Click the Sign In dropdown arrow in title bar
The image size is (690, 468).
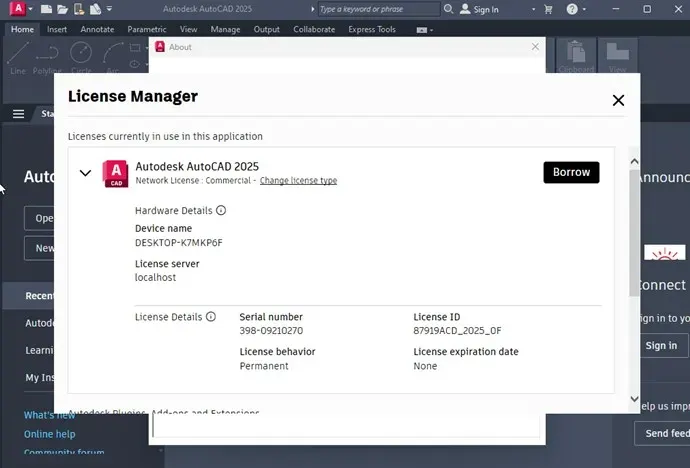pos(533,9)
